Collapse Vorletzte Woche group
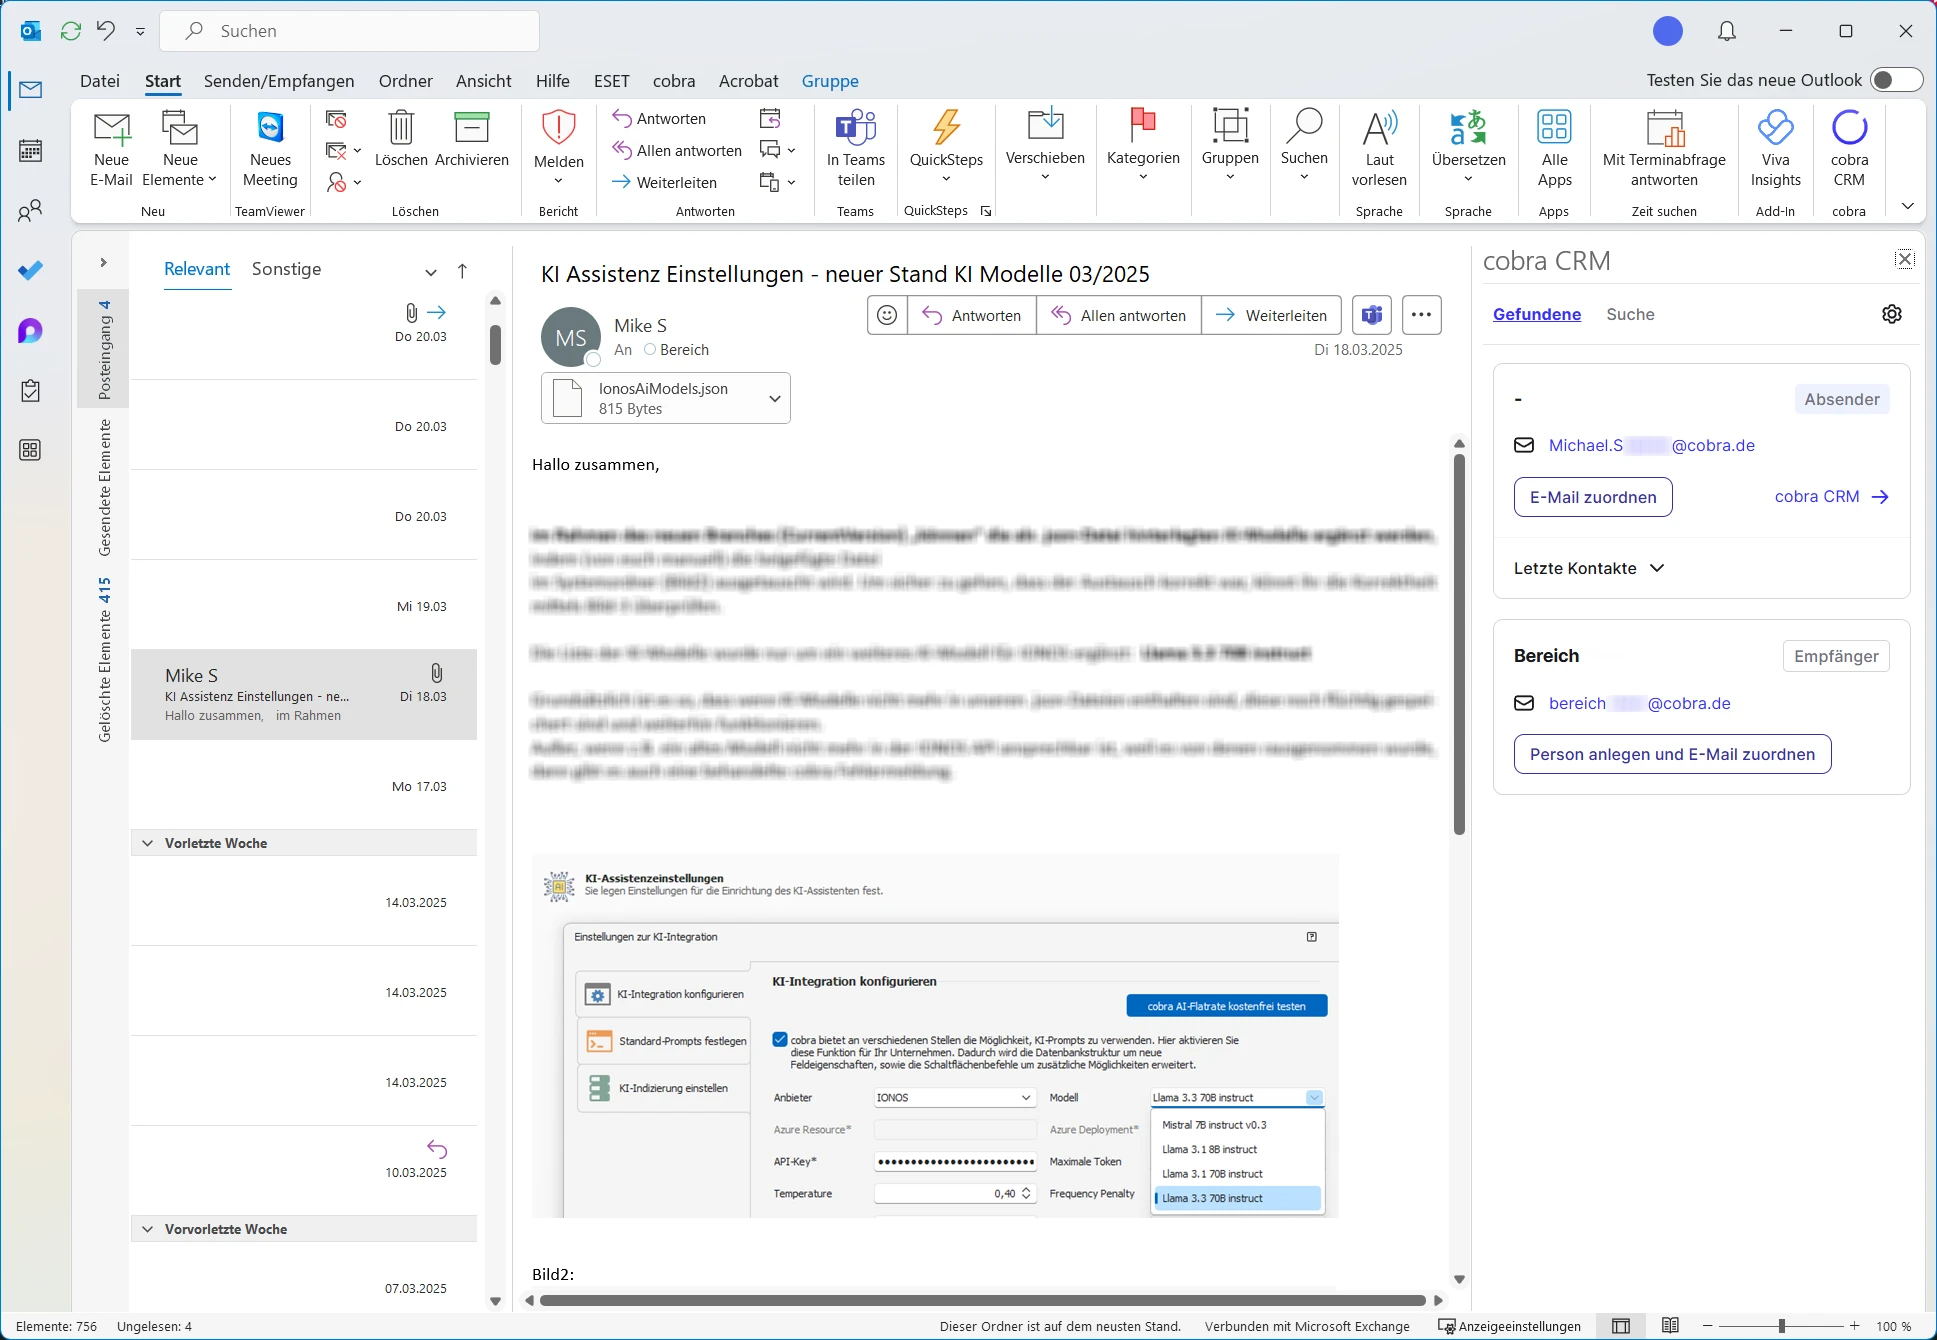The image size is (1937, 1340). 148,843
